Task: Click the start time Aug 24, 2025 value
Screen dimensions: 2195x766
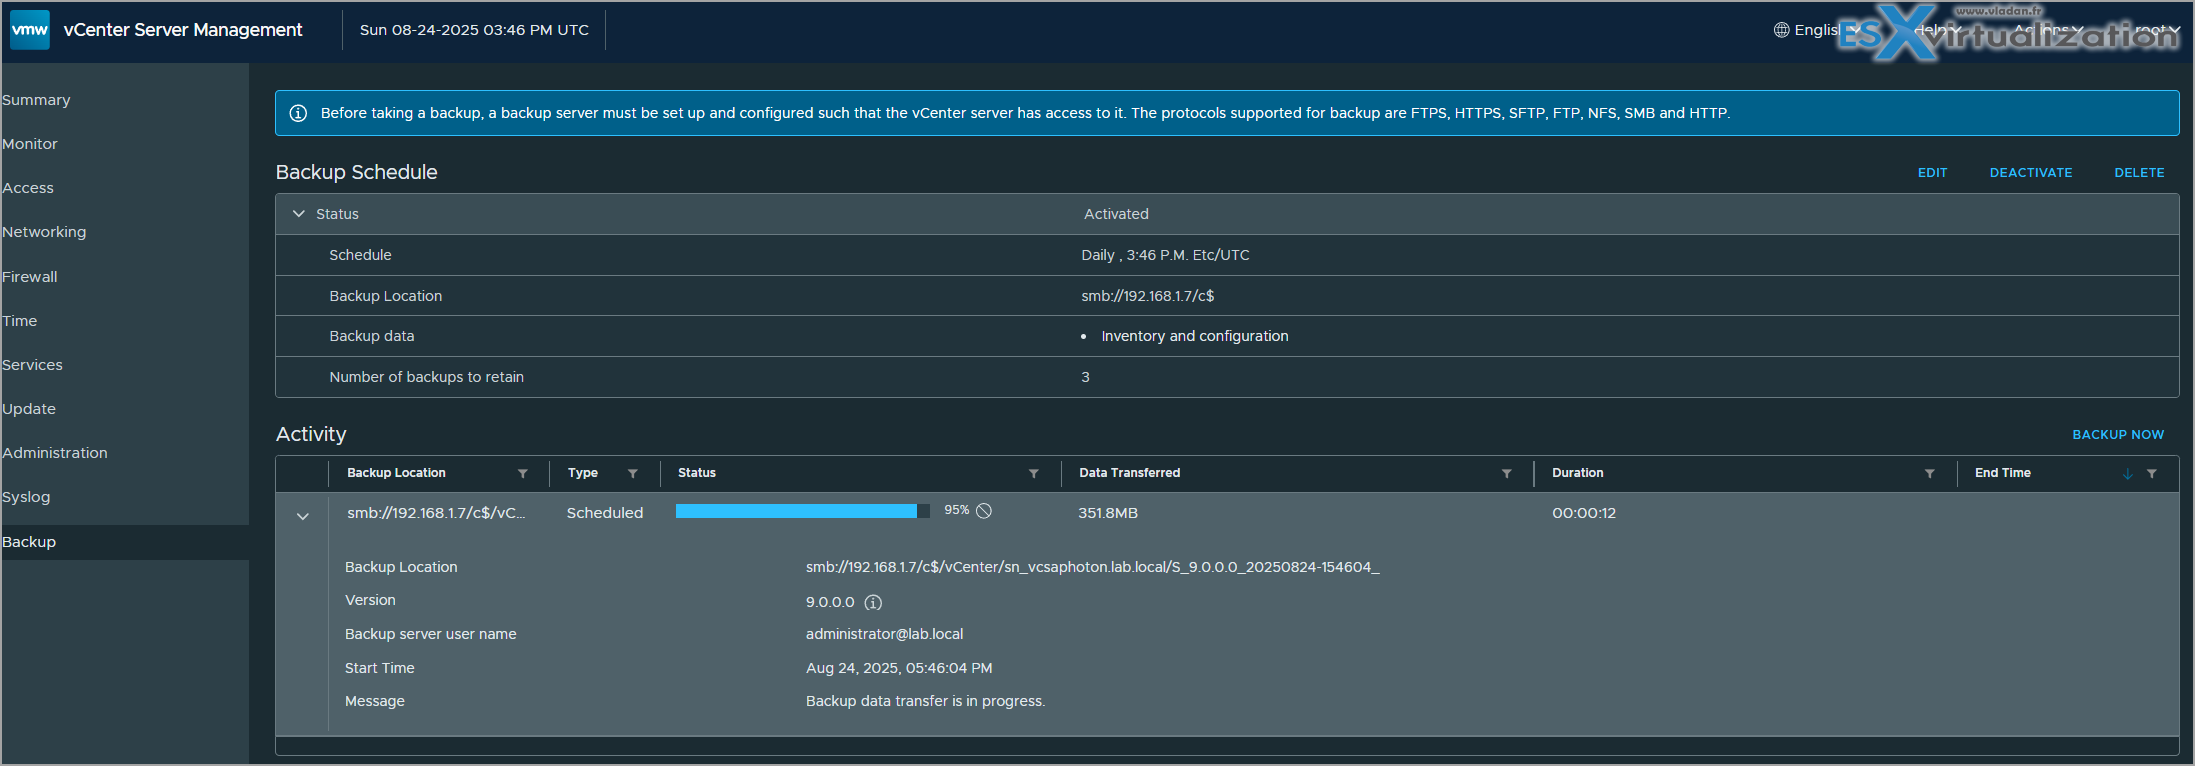Action: 899,668
